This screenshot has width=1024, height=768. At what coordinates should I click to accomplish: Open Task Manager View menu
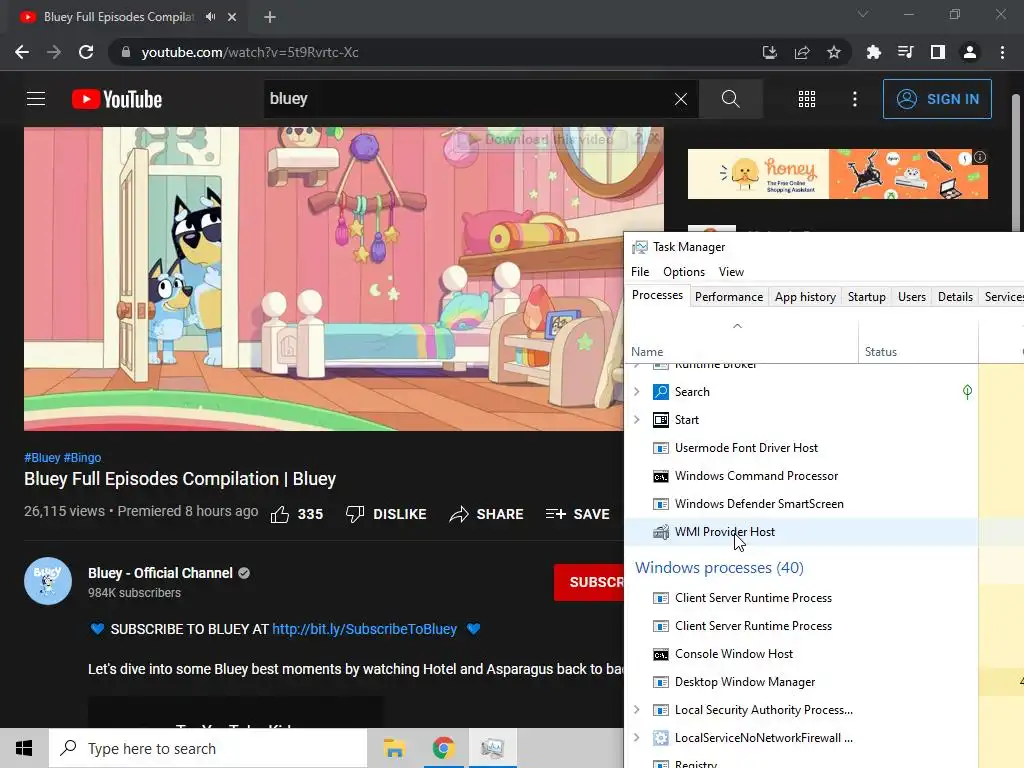(x=731, y=272)
